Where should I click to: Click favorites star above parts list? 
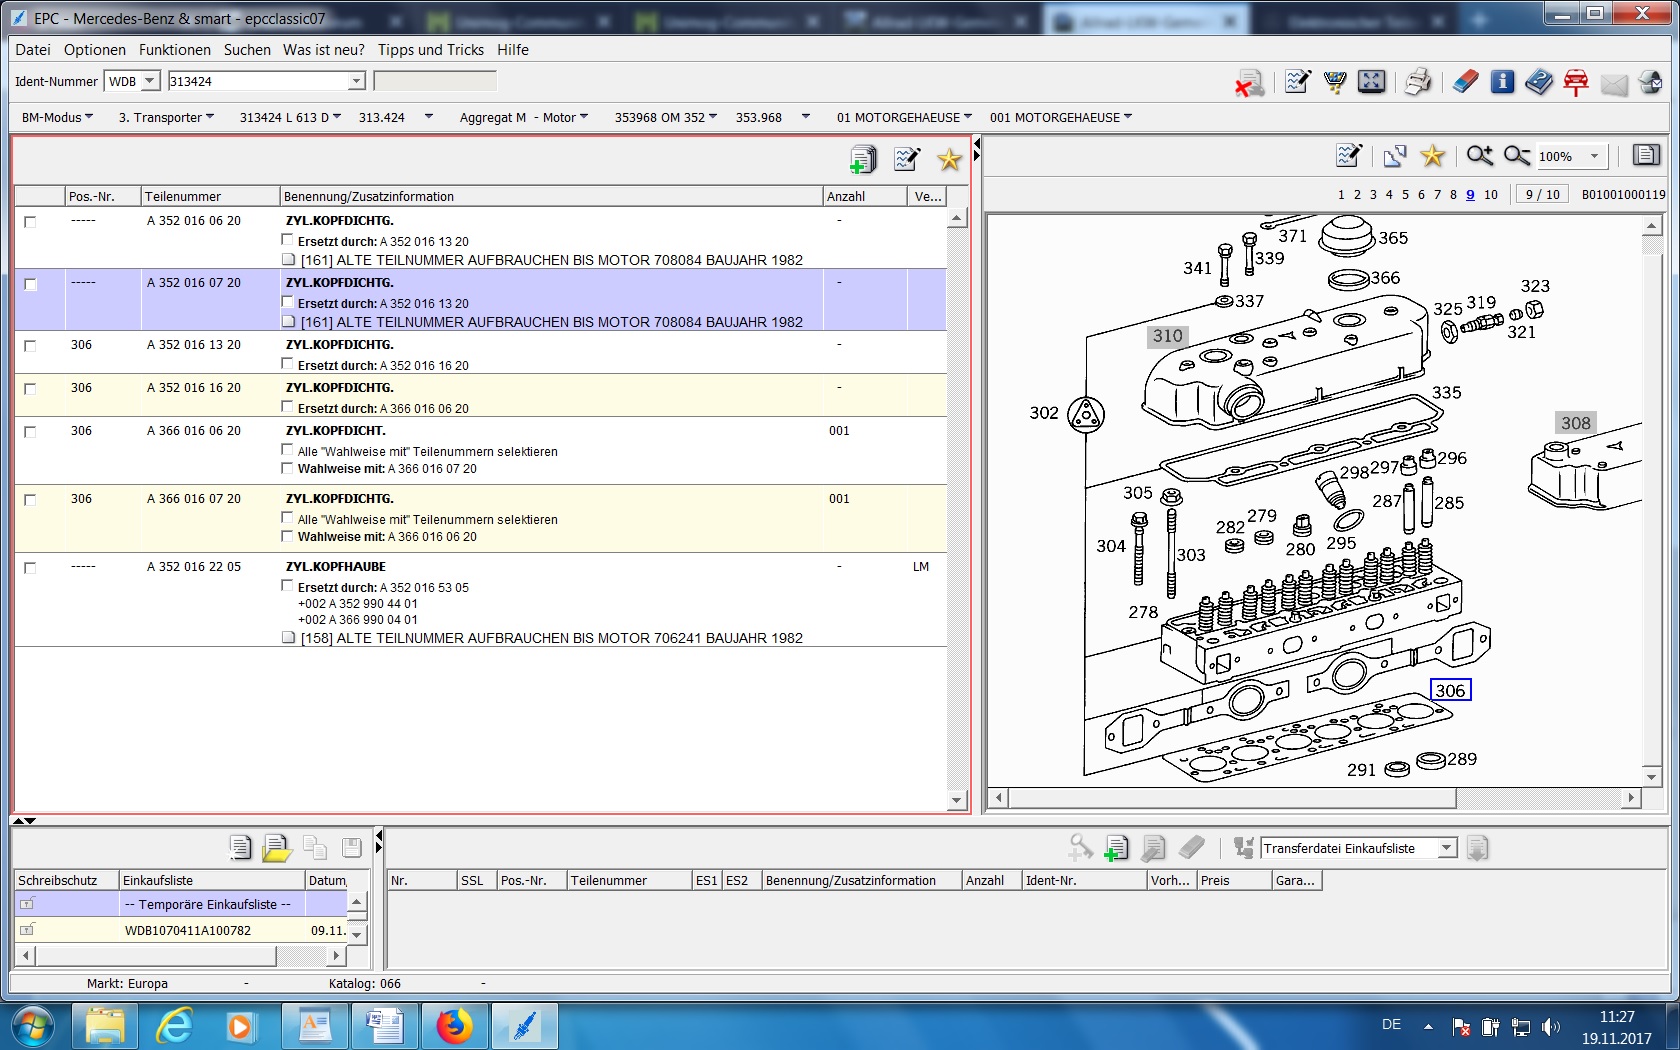click(949, 158)
